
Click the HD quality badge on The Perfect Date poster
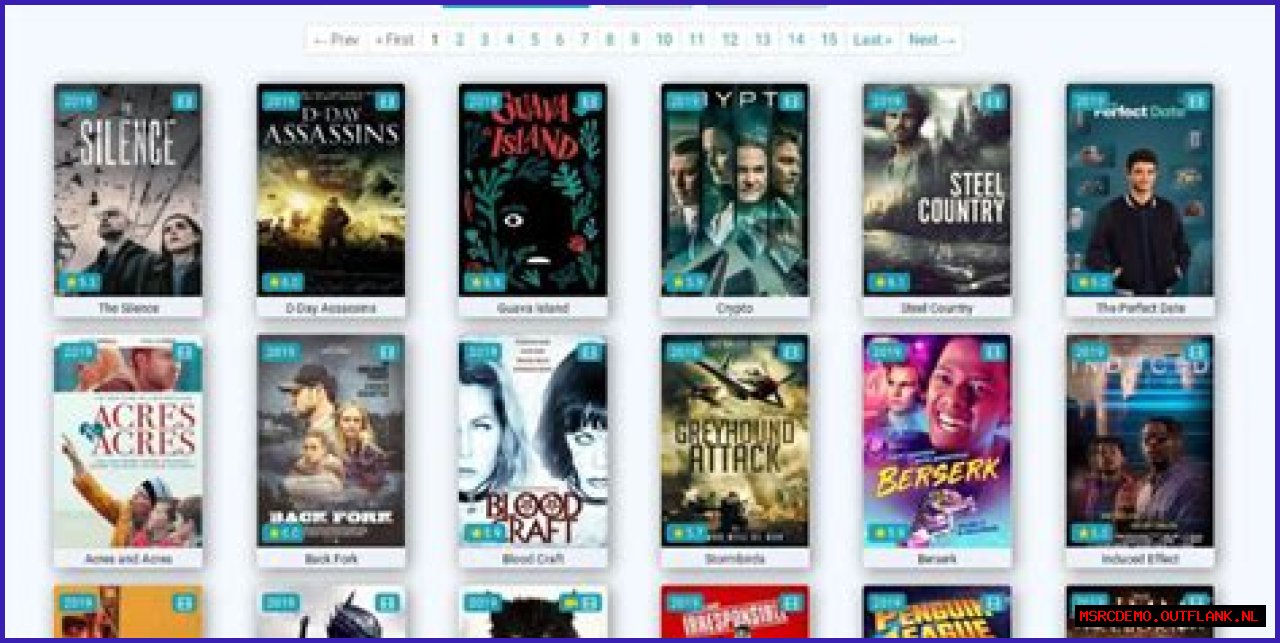click(1196, 101)
